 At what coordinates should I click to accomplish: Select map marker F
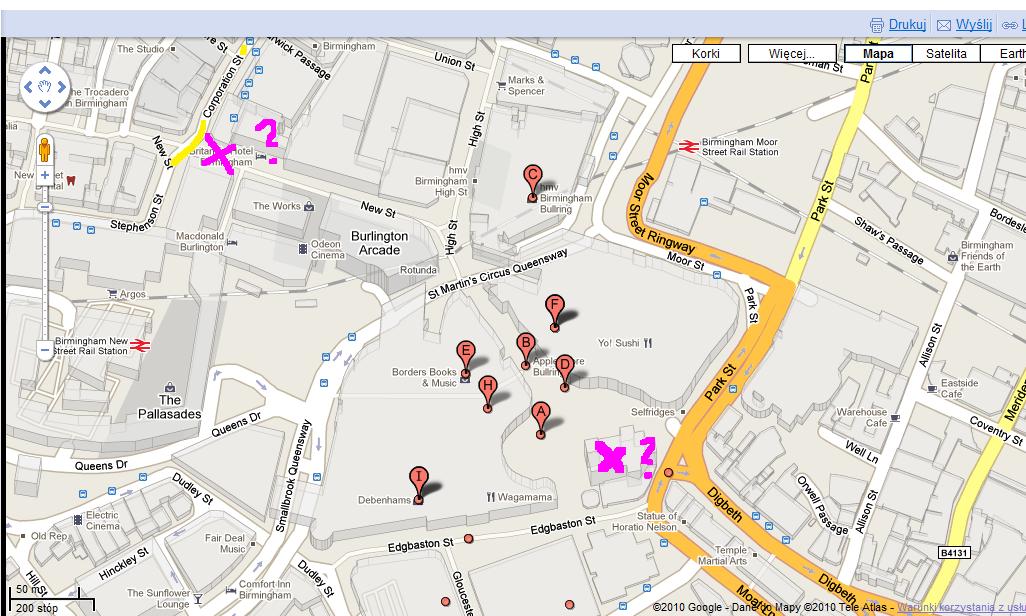555,307
